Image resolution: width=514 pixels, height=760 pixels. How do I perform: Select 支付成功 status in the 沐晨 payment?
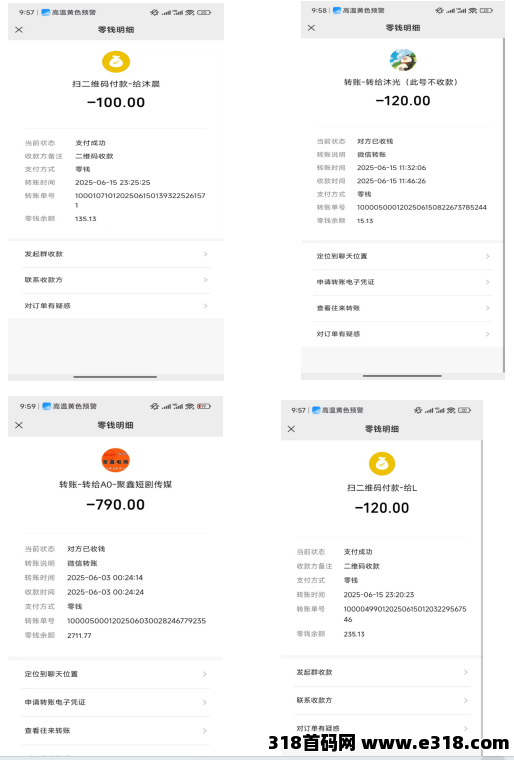90,143
